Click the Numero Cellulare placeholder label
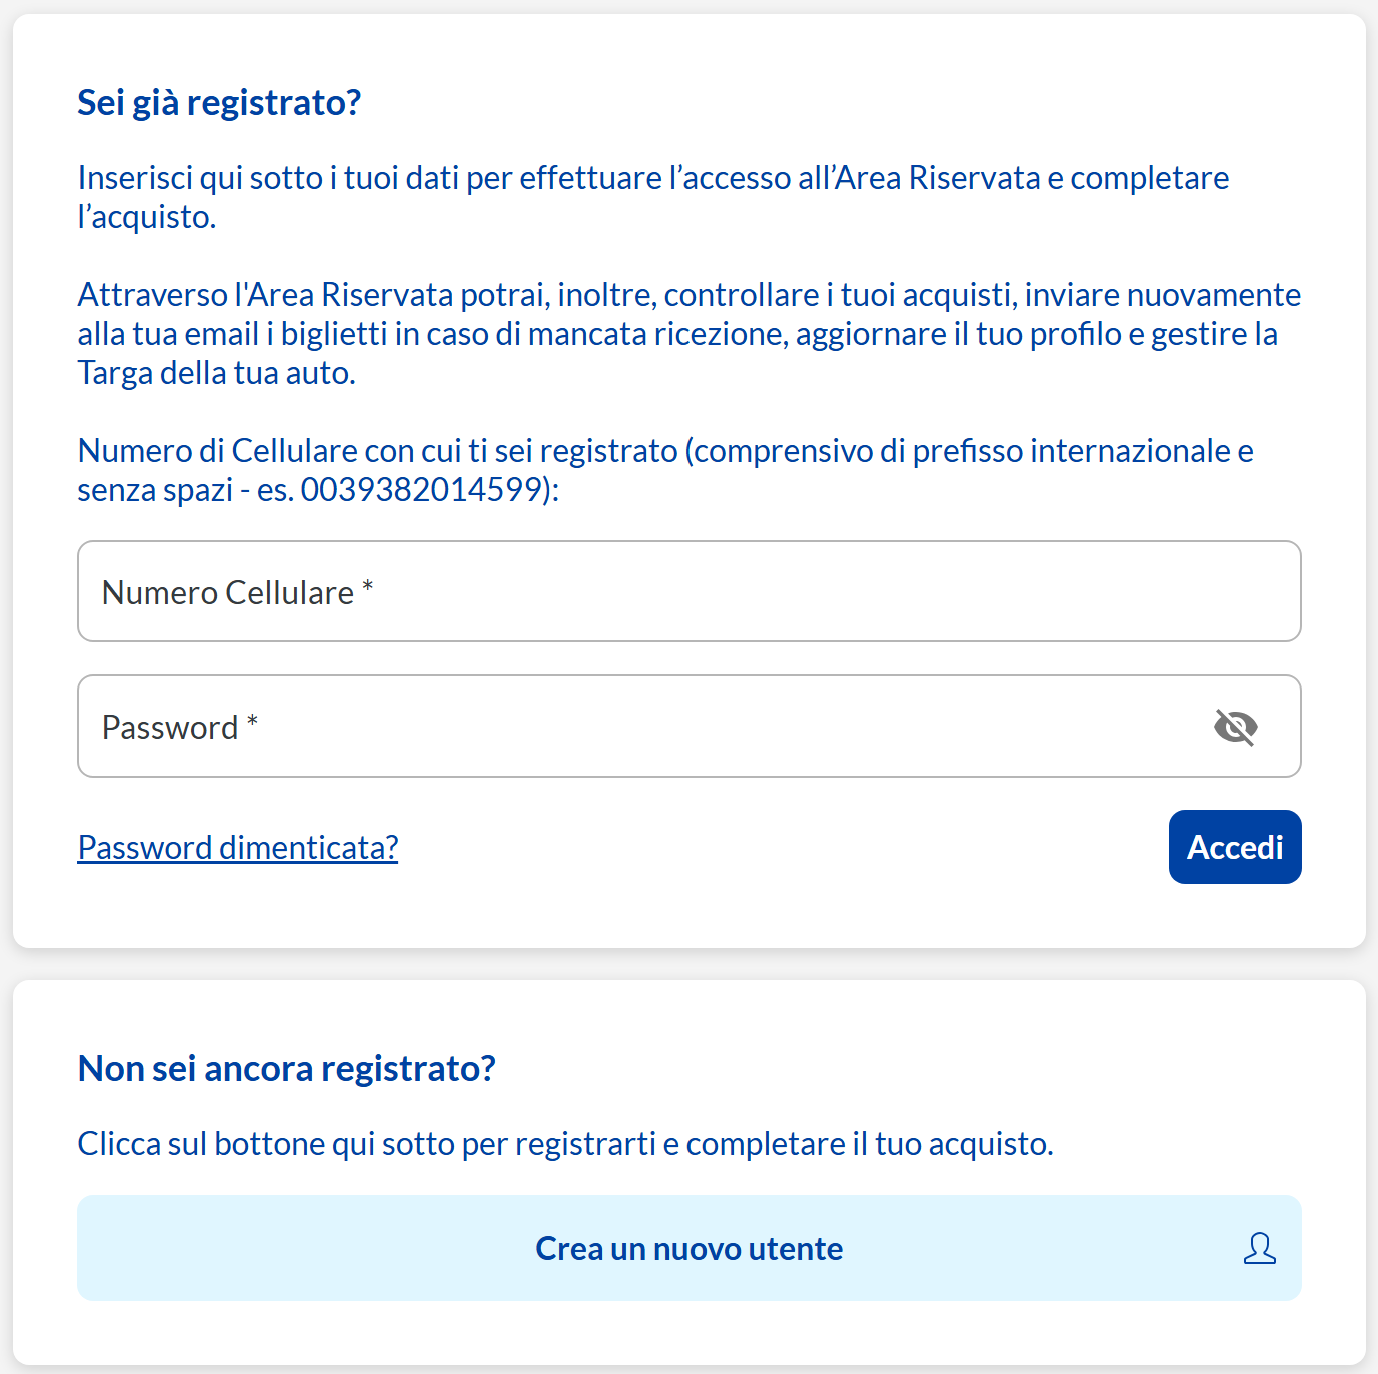Image resolution: width=1378 pixels, height=1374 pixels. pos(228,592)
